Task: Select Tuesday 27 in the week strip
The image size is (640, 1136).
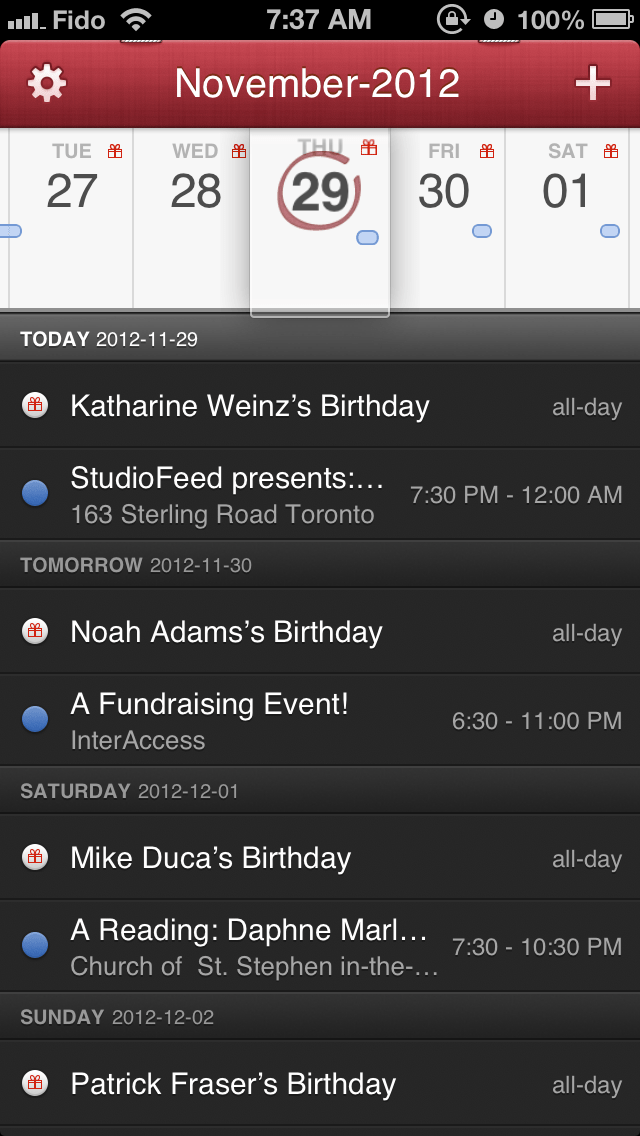Action: (72, 190)
